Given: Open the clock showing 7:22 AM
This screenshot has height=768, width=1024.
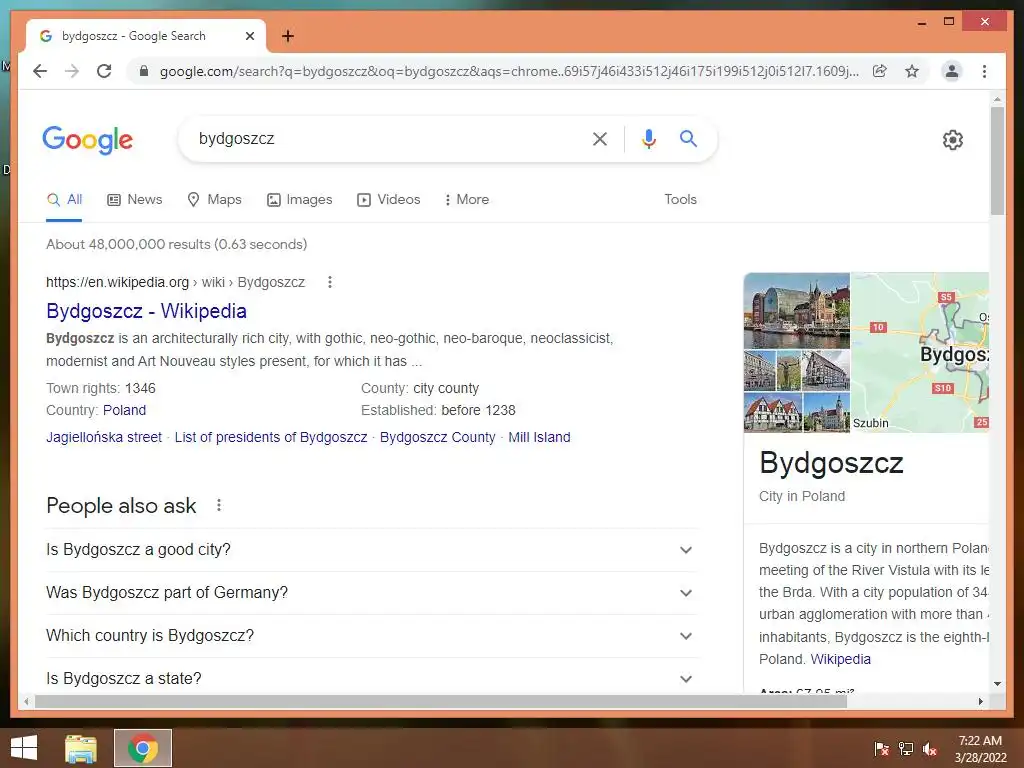Looking at the screenshot, I should 980,749.
